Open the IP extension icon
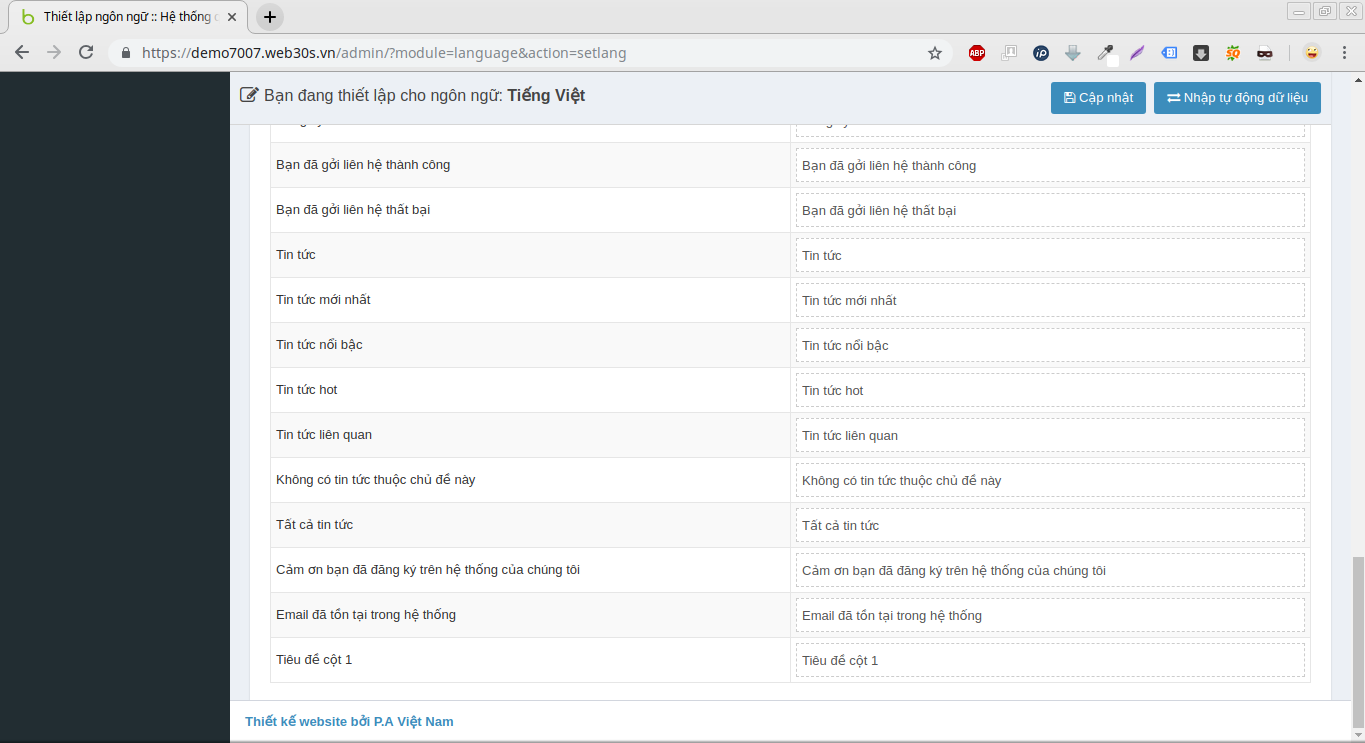Viewport: 1365px width, 743px height. coord(1041,53)
